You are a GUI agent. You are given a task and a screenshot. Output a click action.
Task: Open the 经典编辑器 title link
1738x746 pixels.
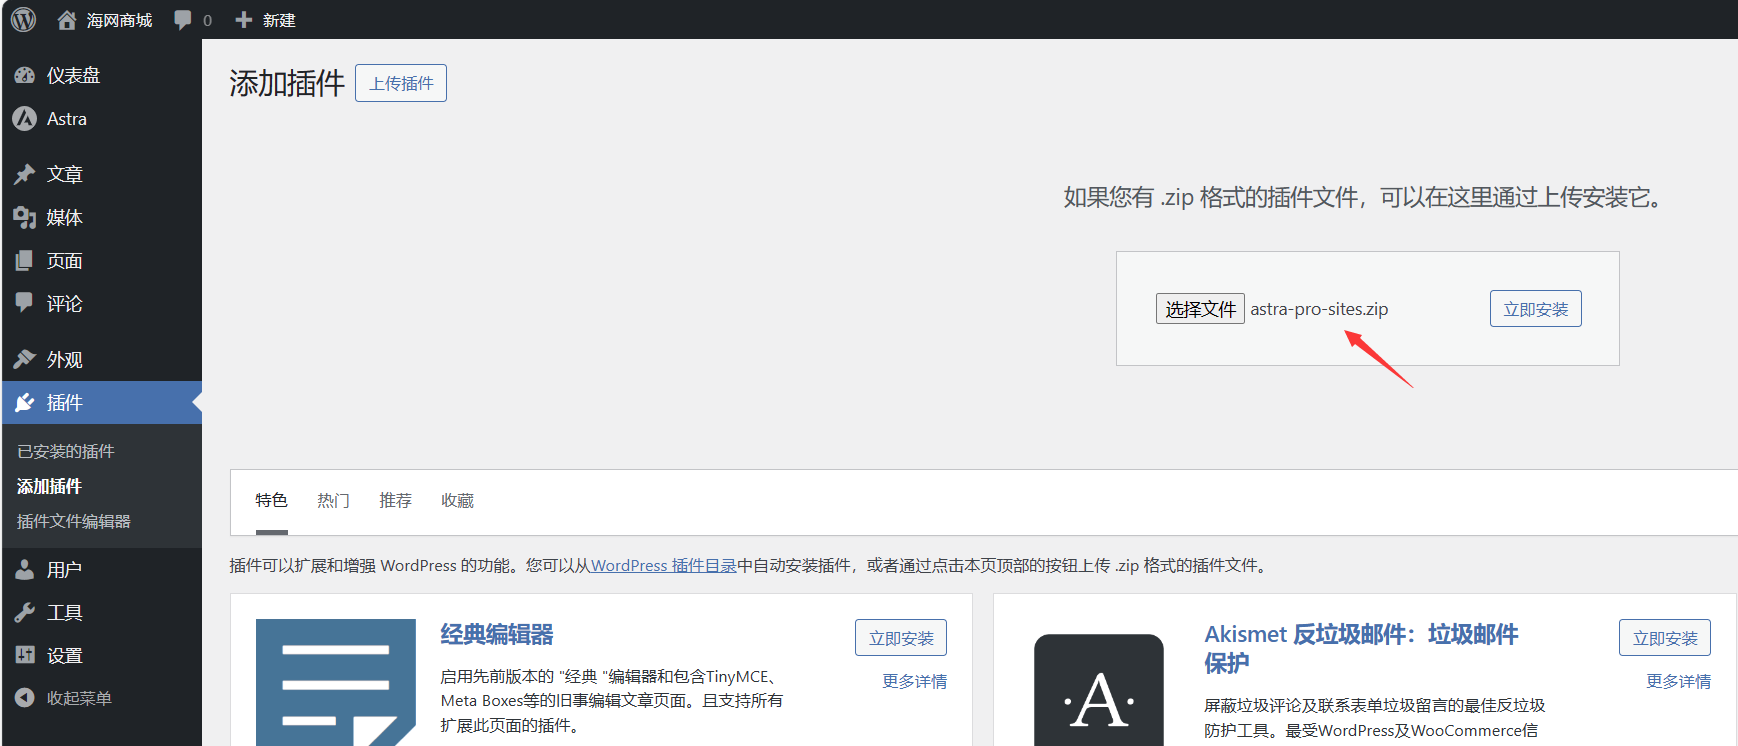pyautogui.click(x=497, y=634)
